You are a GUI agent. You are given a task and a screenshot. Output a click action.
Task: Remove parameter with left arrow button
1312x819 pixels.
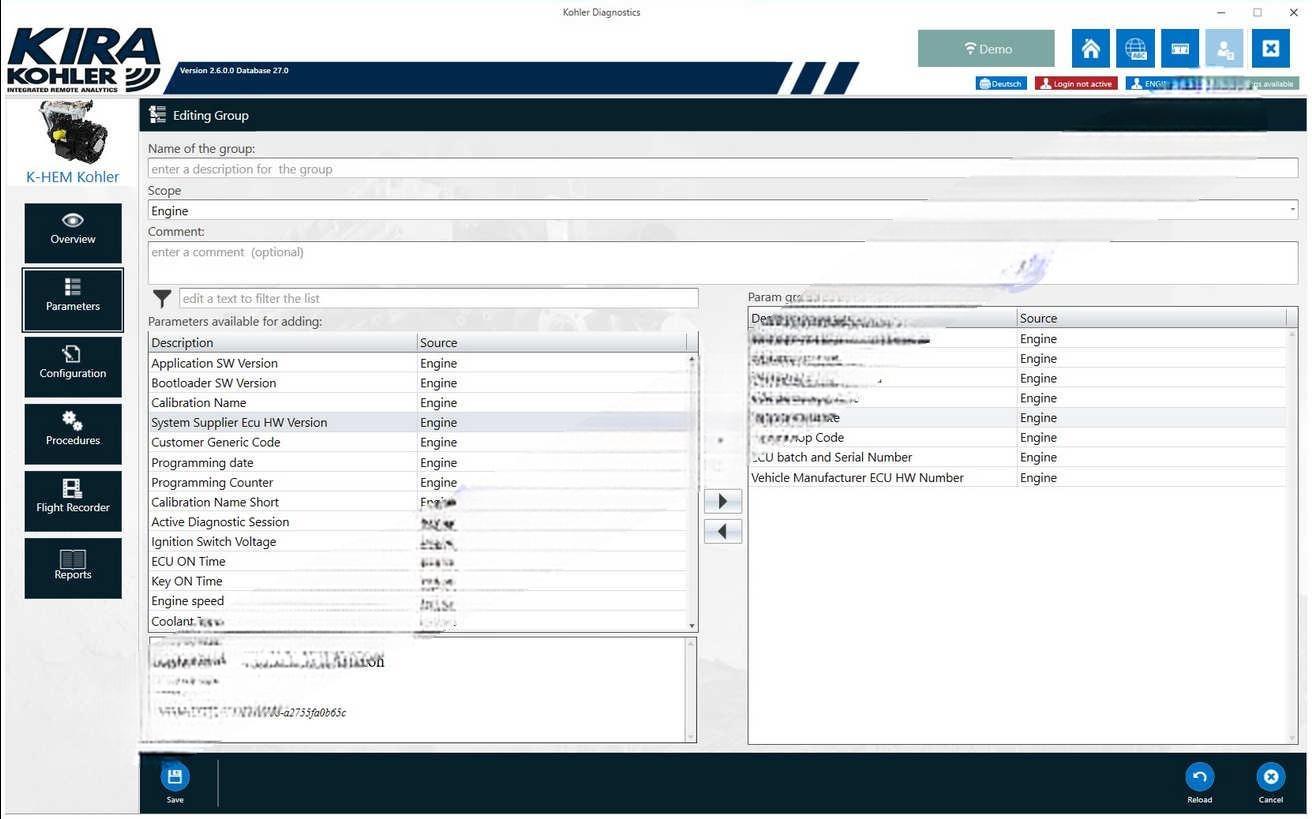723,532
